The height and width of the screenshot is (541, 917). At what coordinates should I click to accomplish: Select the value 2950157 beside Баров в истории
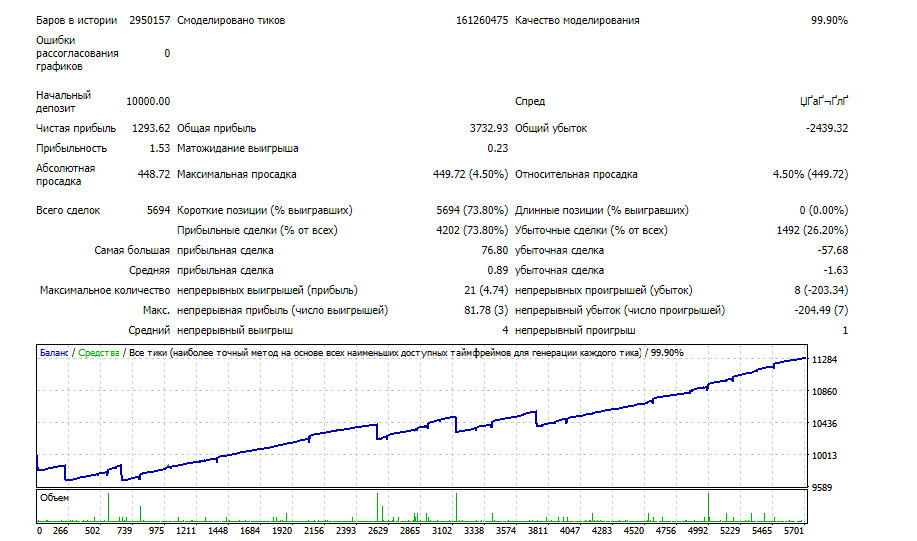(150, 20)
